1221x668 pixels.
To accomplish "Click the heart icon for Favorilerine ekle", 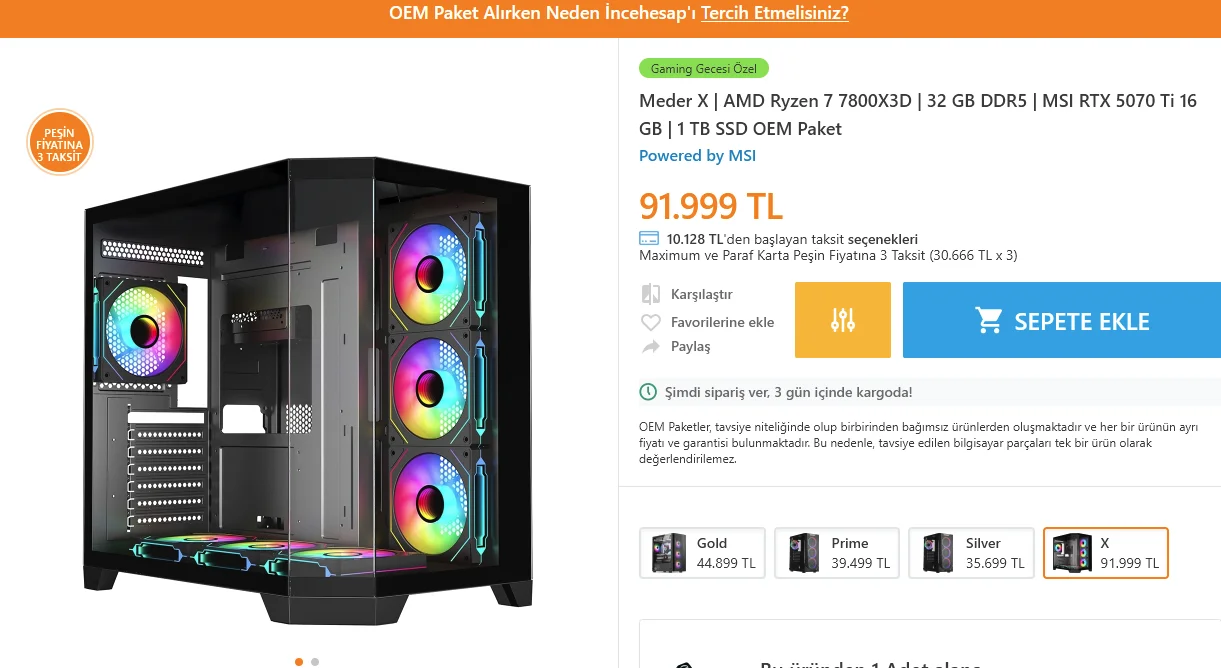I will tap(651, 322).
